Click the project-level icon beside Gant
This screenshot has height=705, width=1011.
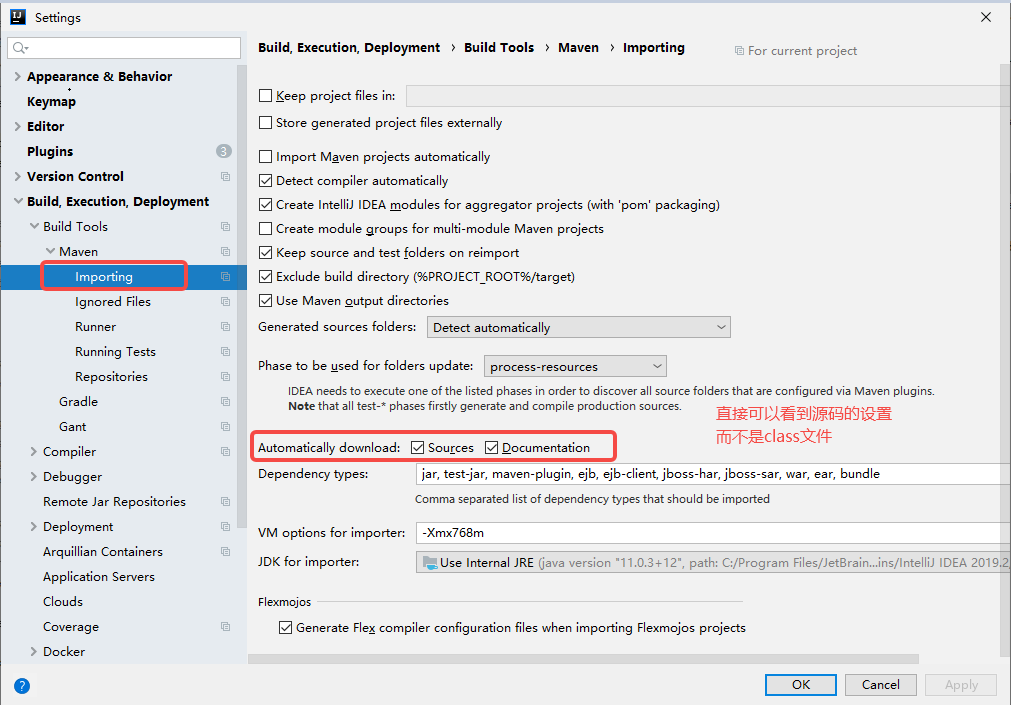coord(225,426)
